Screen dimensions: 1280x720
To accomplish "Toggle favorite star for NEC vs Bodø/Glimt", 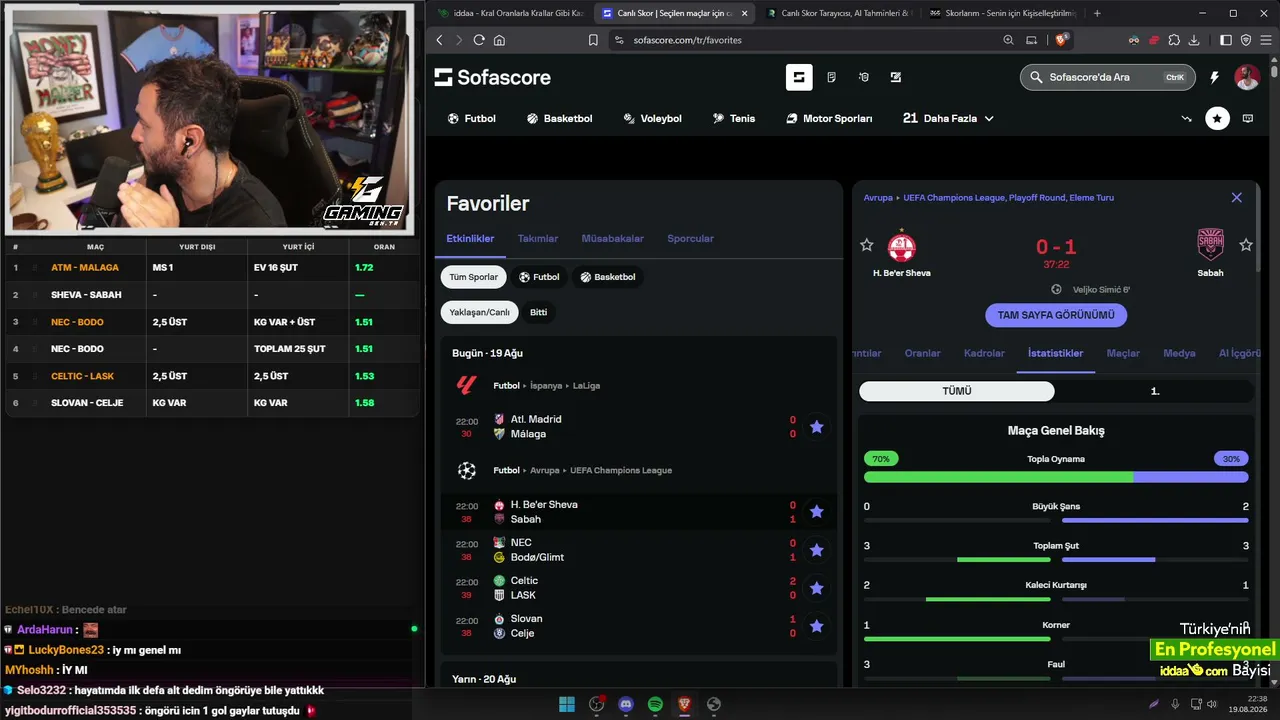I will (x=816, y=550).
